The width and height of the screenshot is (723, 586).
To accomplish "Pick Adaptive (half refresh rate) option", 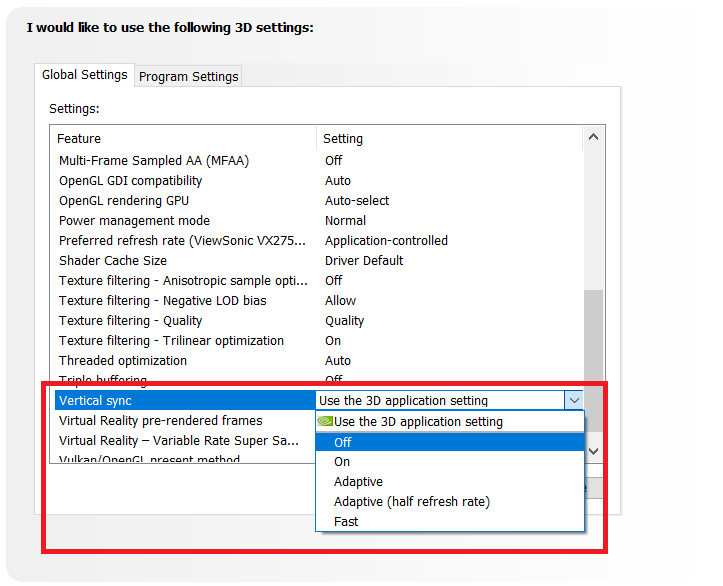I will point(411,502).
